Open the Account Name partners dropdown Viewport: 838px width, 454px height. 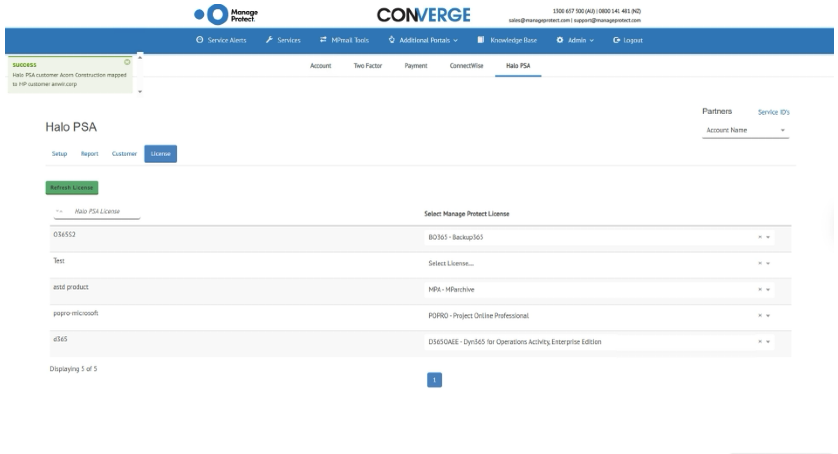tap(745, 130)
